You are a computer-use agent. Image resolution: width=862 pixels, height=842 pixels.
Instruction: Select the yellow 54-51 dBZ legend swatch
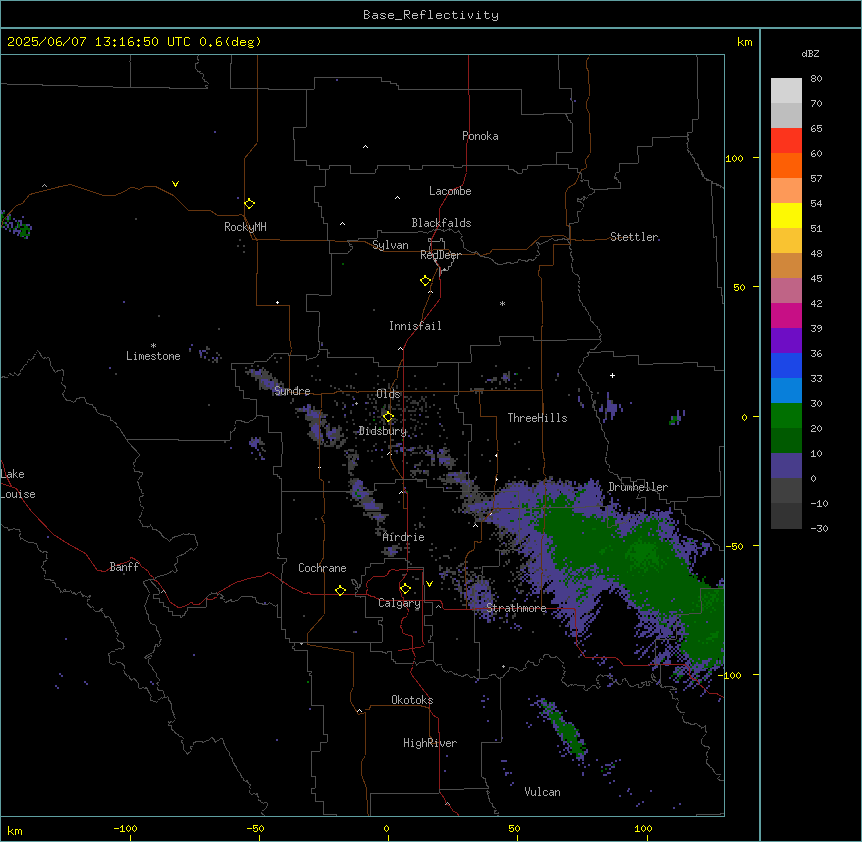tap(786, 215)
